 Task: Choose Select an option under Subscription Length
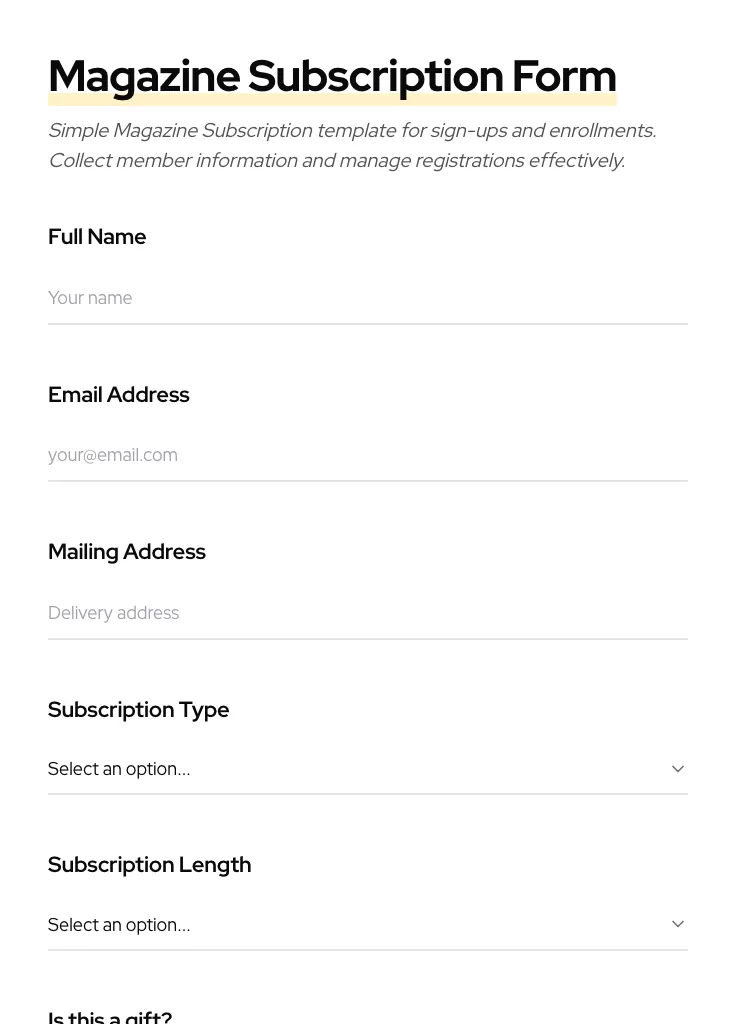click(x=119, y=924)
